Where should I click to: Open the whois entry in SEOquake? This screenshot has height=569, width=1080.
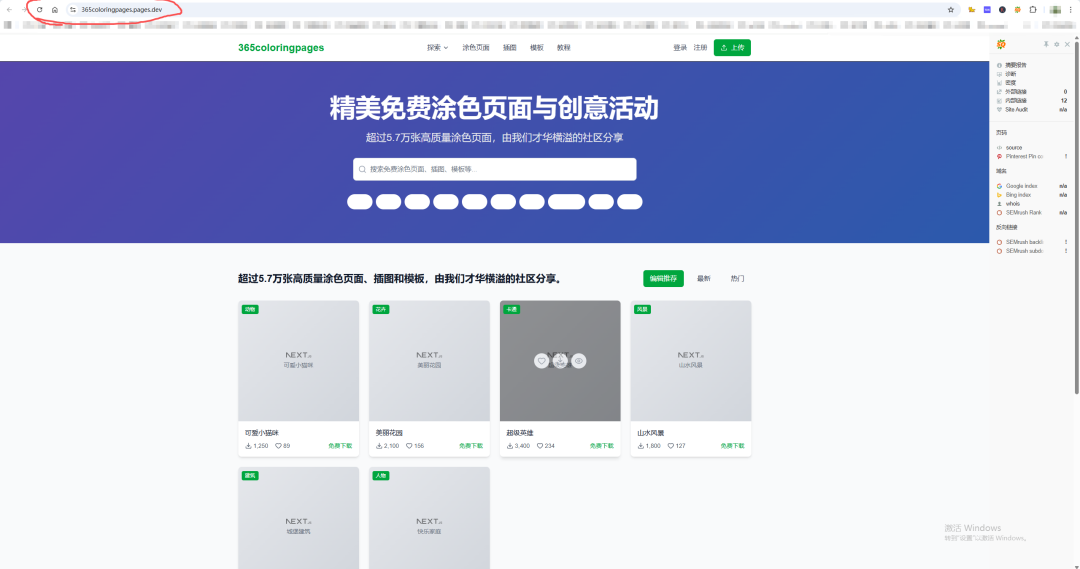[x=1012, y=204]
